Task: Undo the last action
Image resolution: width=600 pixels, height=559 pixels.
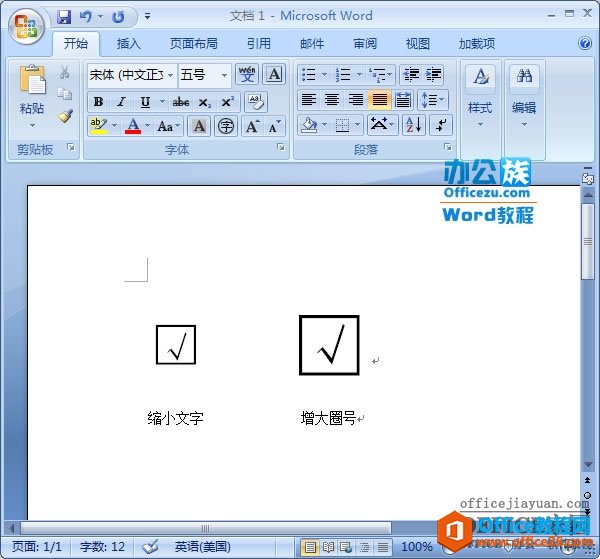Action: 85,16
